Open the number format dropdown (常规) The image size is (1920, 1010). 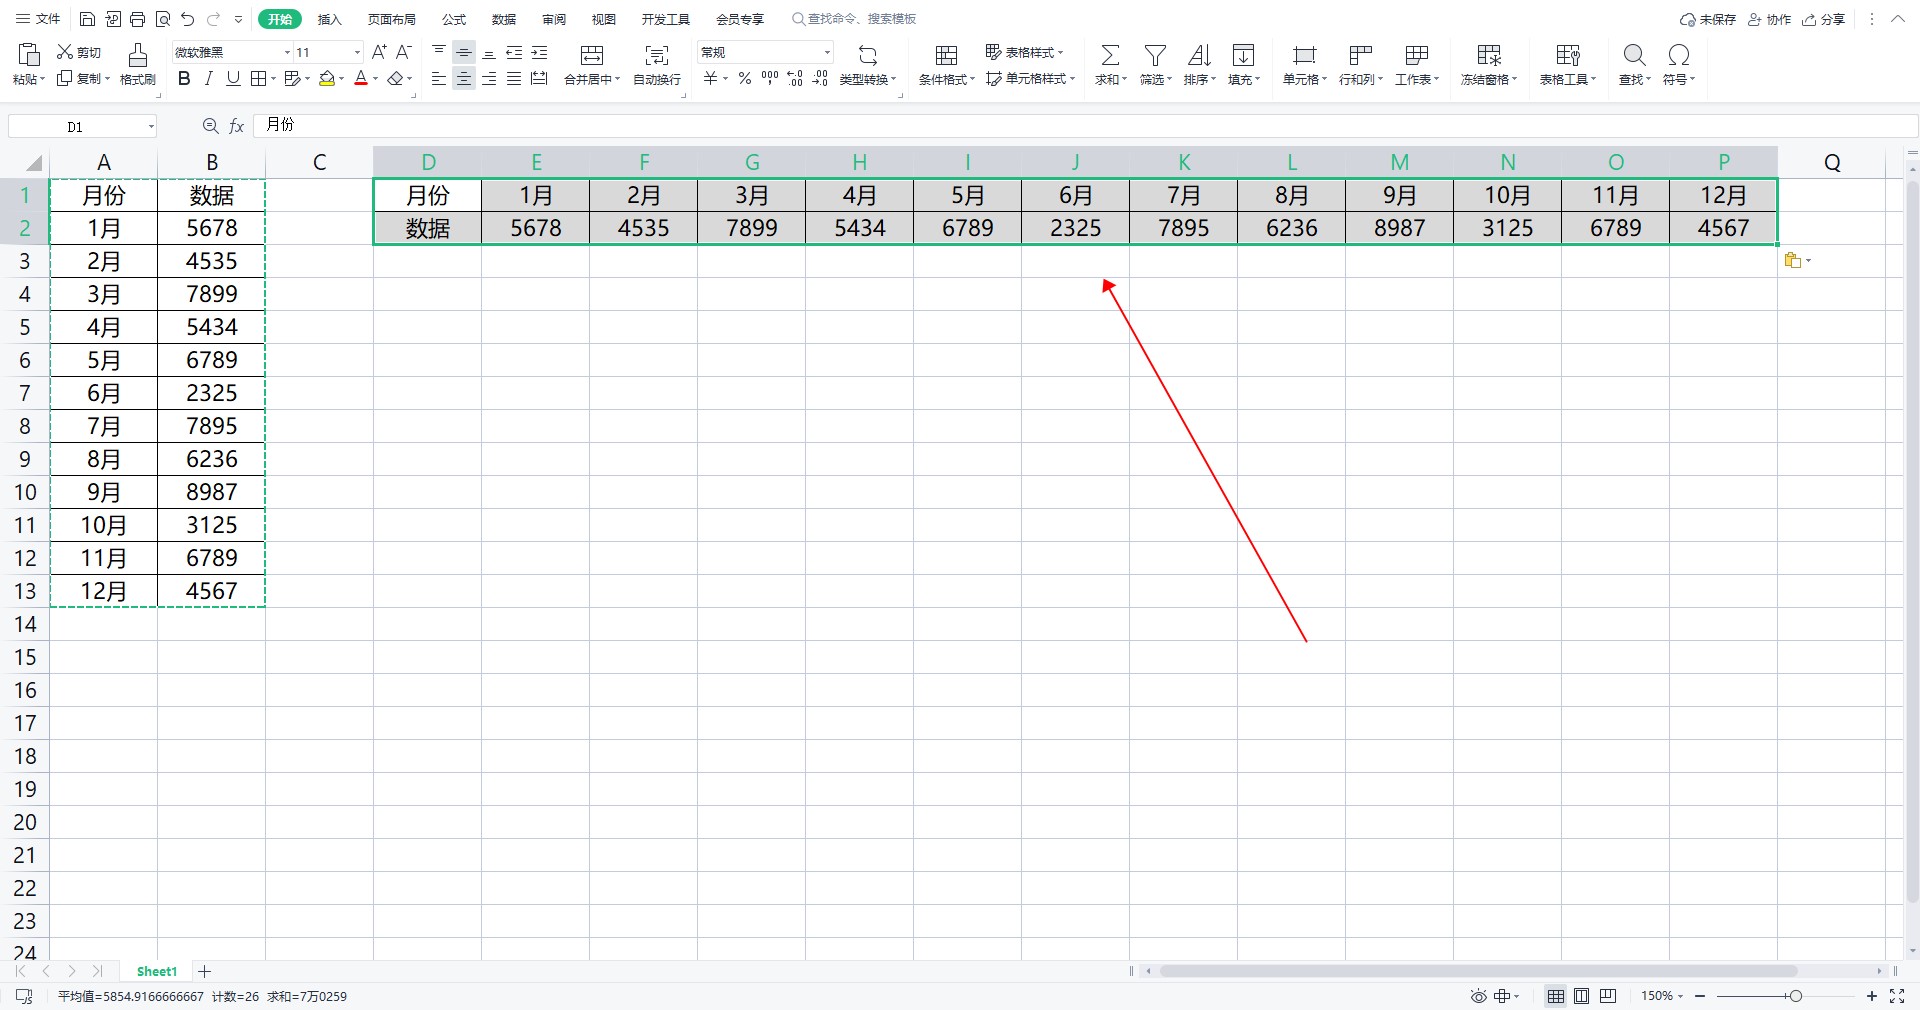tap(827, 52)
